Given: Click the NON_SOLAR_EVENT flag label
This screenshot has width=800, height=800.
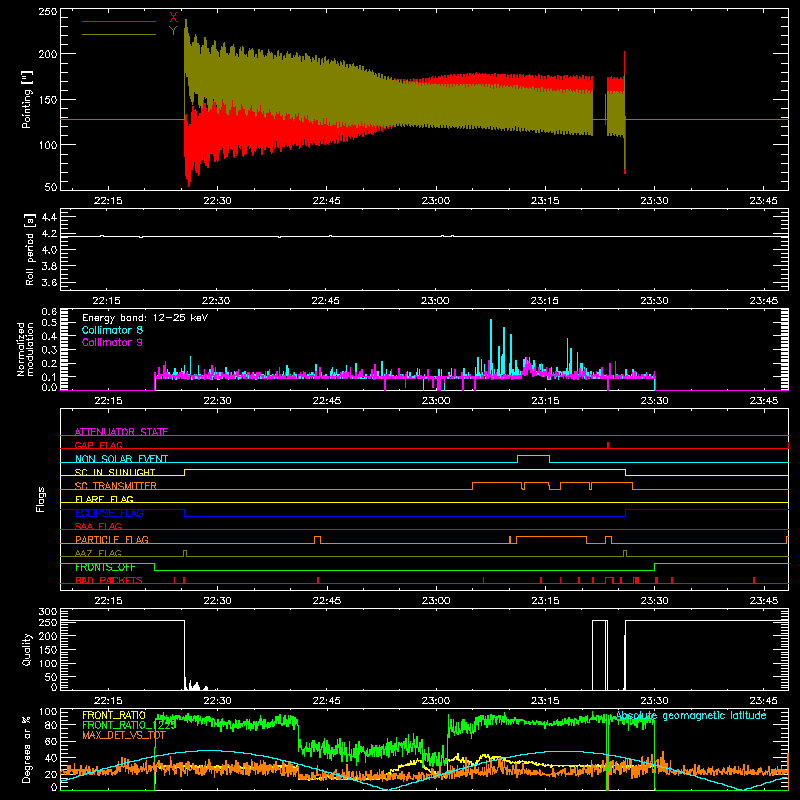Looking at the screenshot, I should coord(121,459).
